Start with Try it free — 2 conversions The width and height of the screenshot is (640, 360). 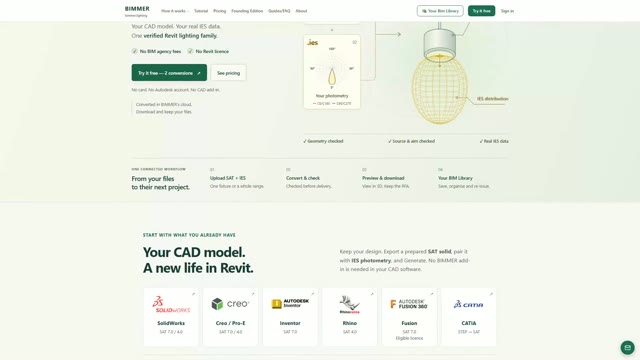pos(169,73)
